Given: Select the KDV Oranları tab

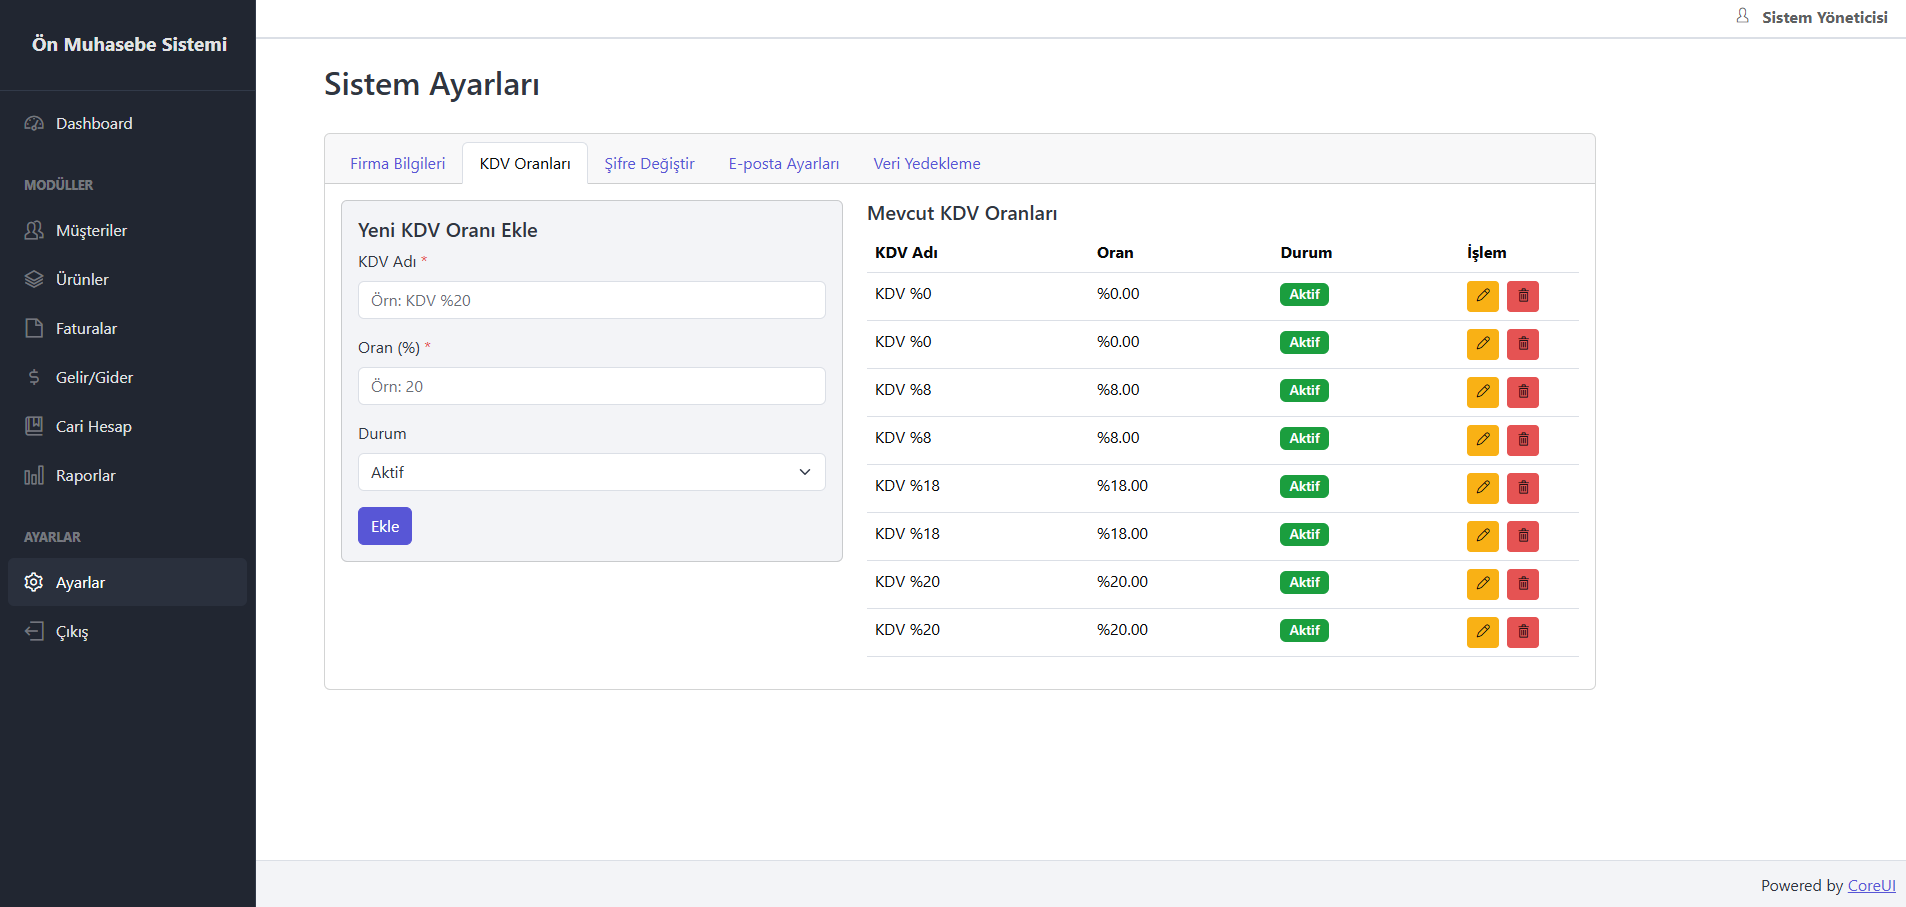Looking at the screenshot, I should (x=525, y=164).
